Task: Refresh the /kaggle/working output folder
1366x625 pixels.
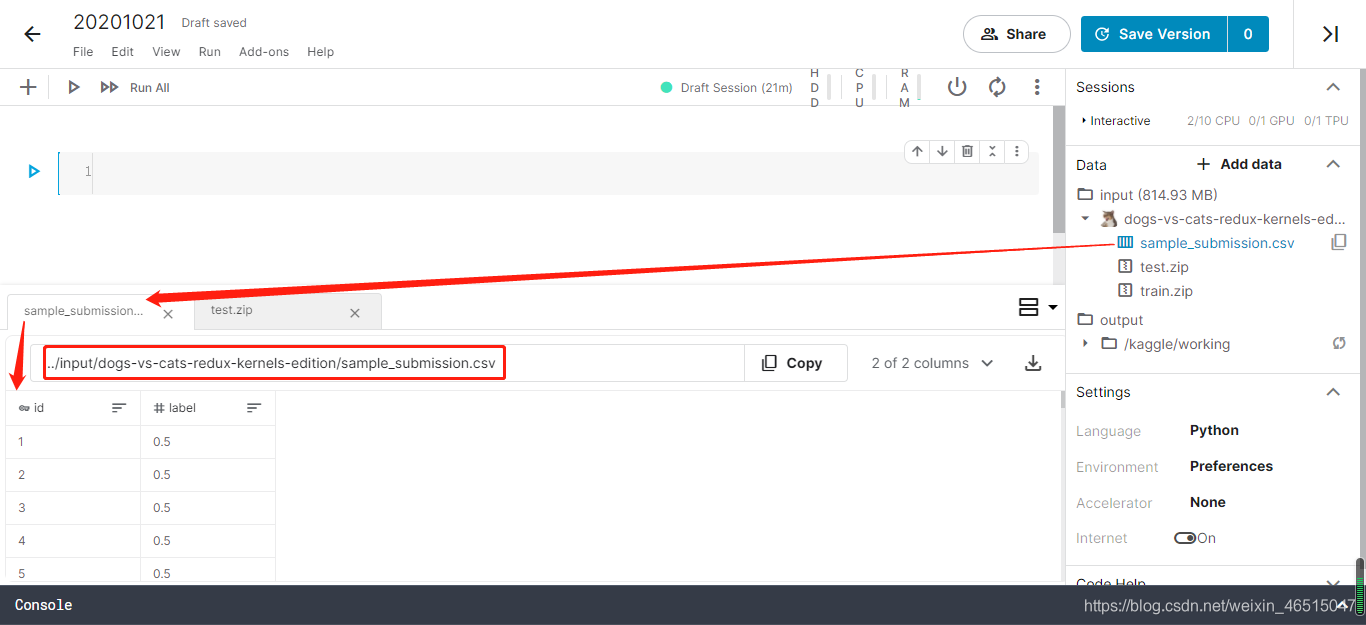Action: [1339, 343]
